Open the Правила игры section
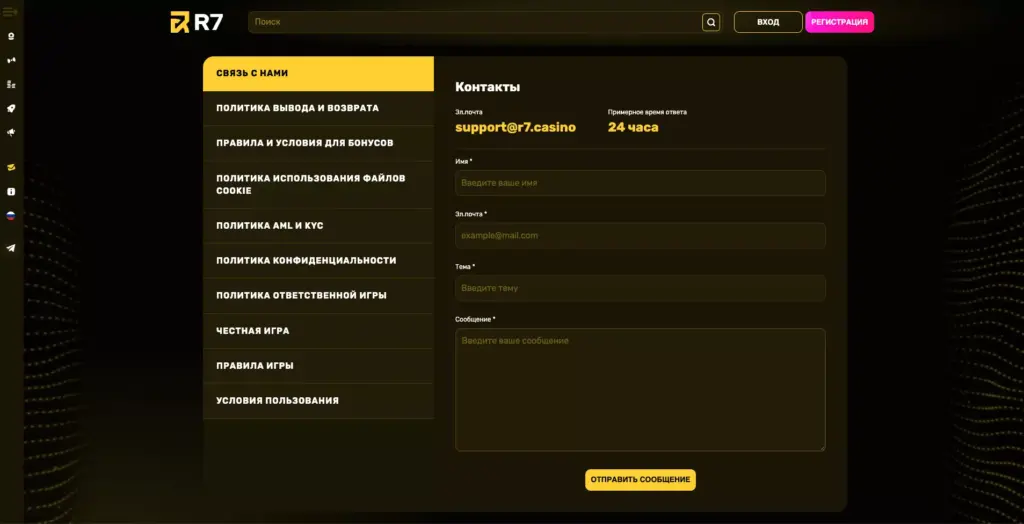The width and height of the screenshot is (1024, 524). pos(318,366)
